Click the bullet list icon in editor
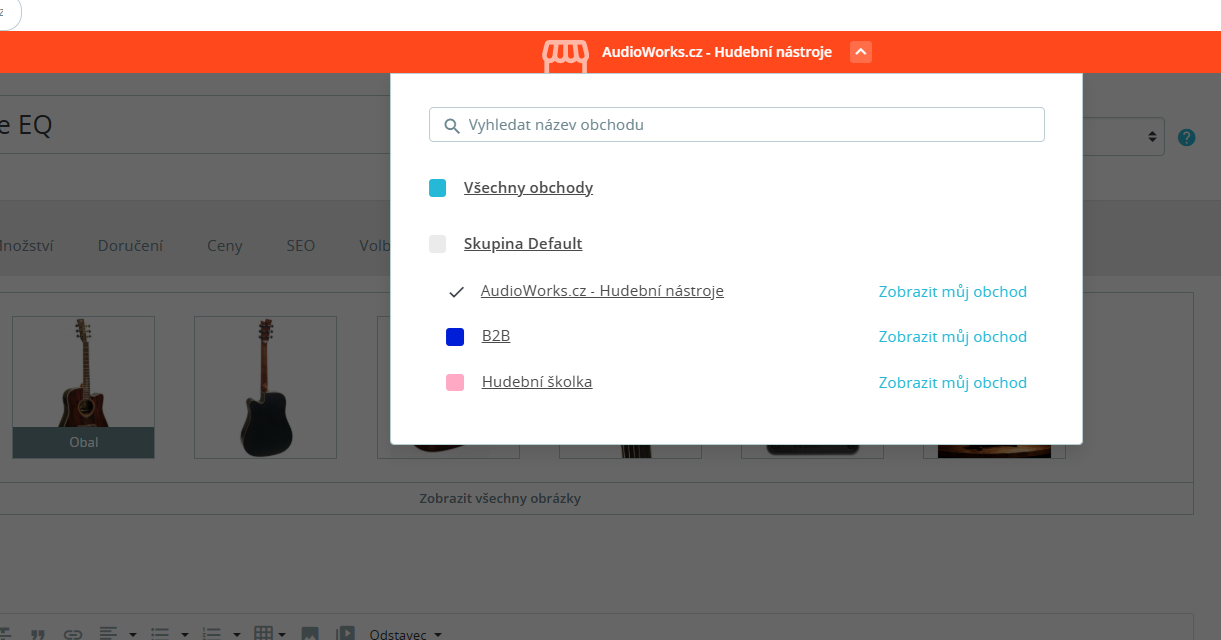1221x640 pixels. 160,634
